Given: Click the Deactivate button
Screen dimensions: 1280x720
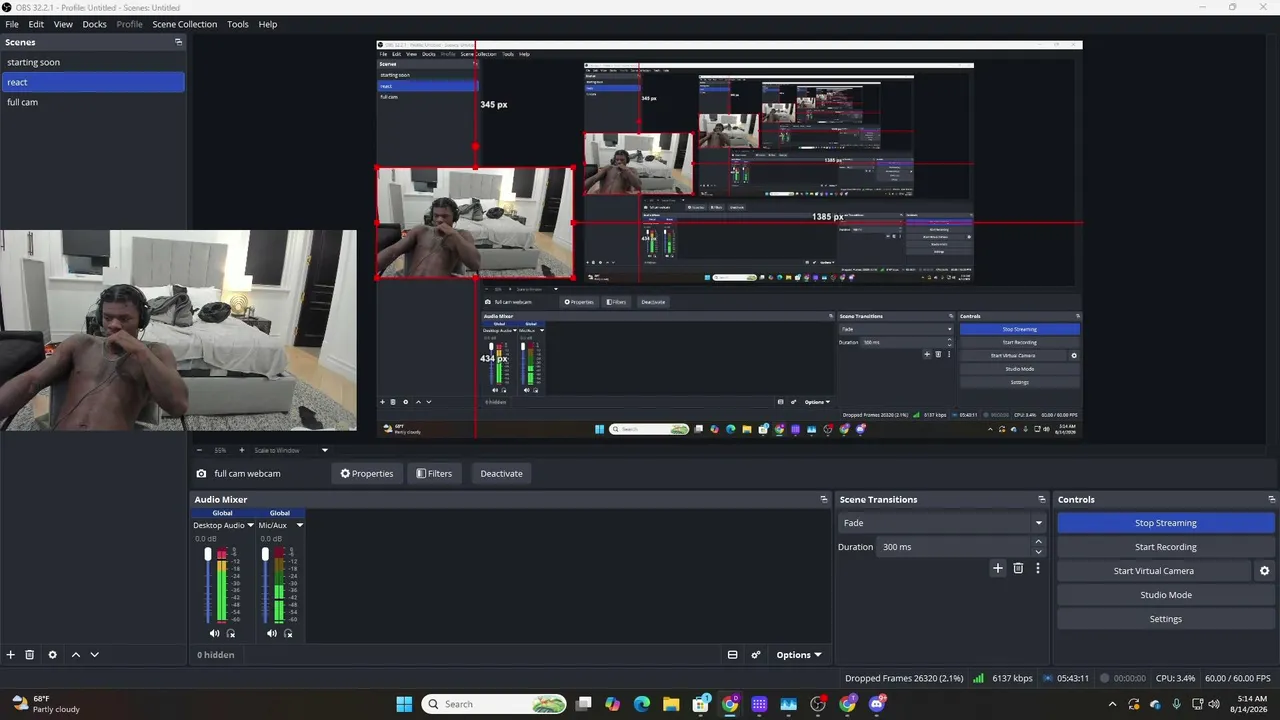Looking at the screenshot, I should tap(501, 474).
